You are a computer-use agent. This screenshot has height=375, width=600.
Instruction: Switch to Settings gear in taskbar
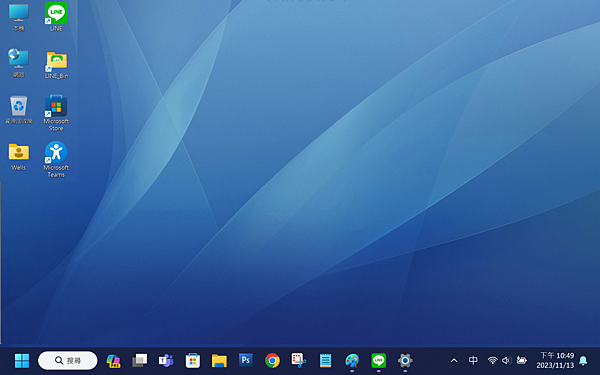(x=405, y=360)
